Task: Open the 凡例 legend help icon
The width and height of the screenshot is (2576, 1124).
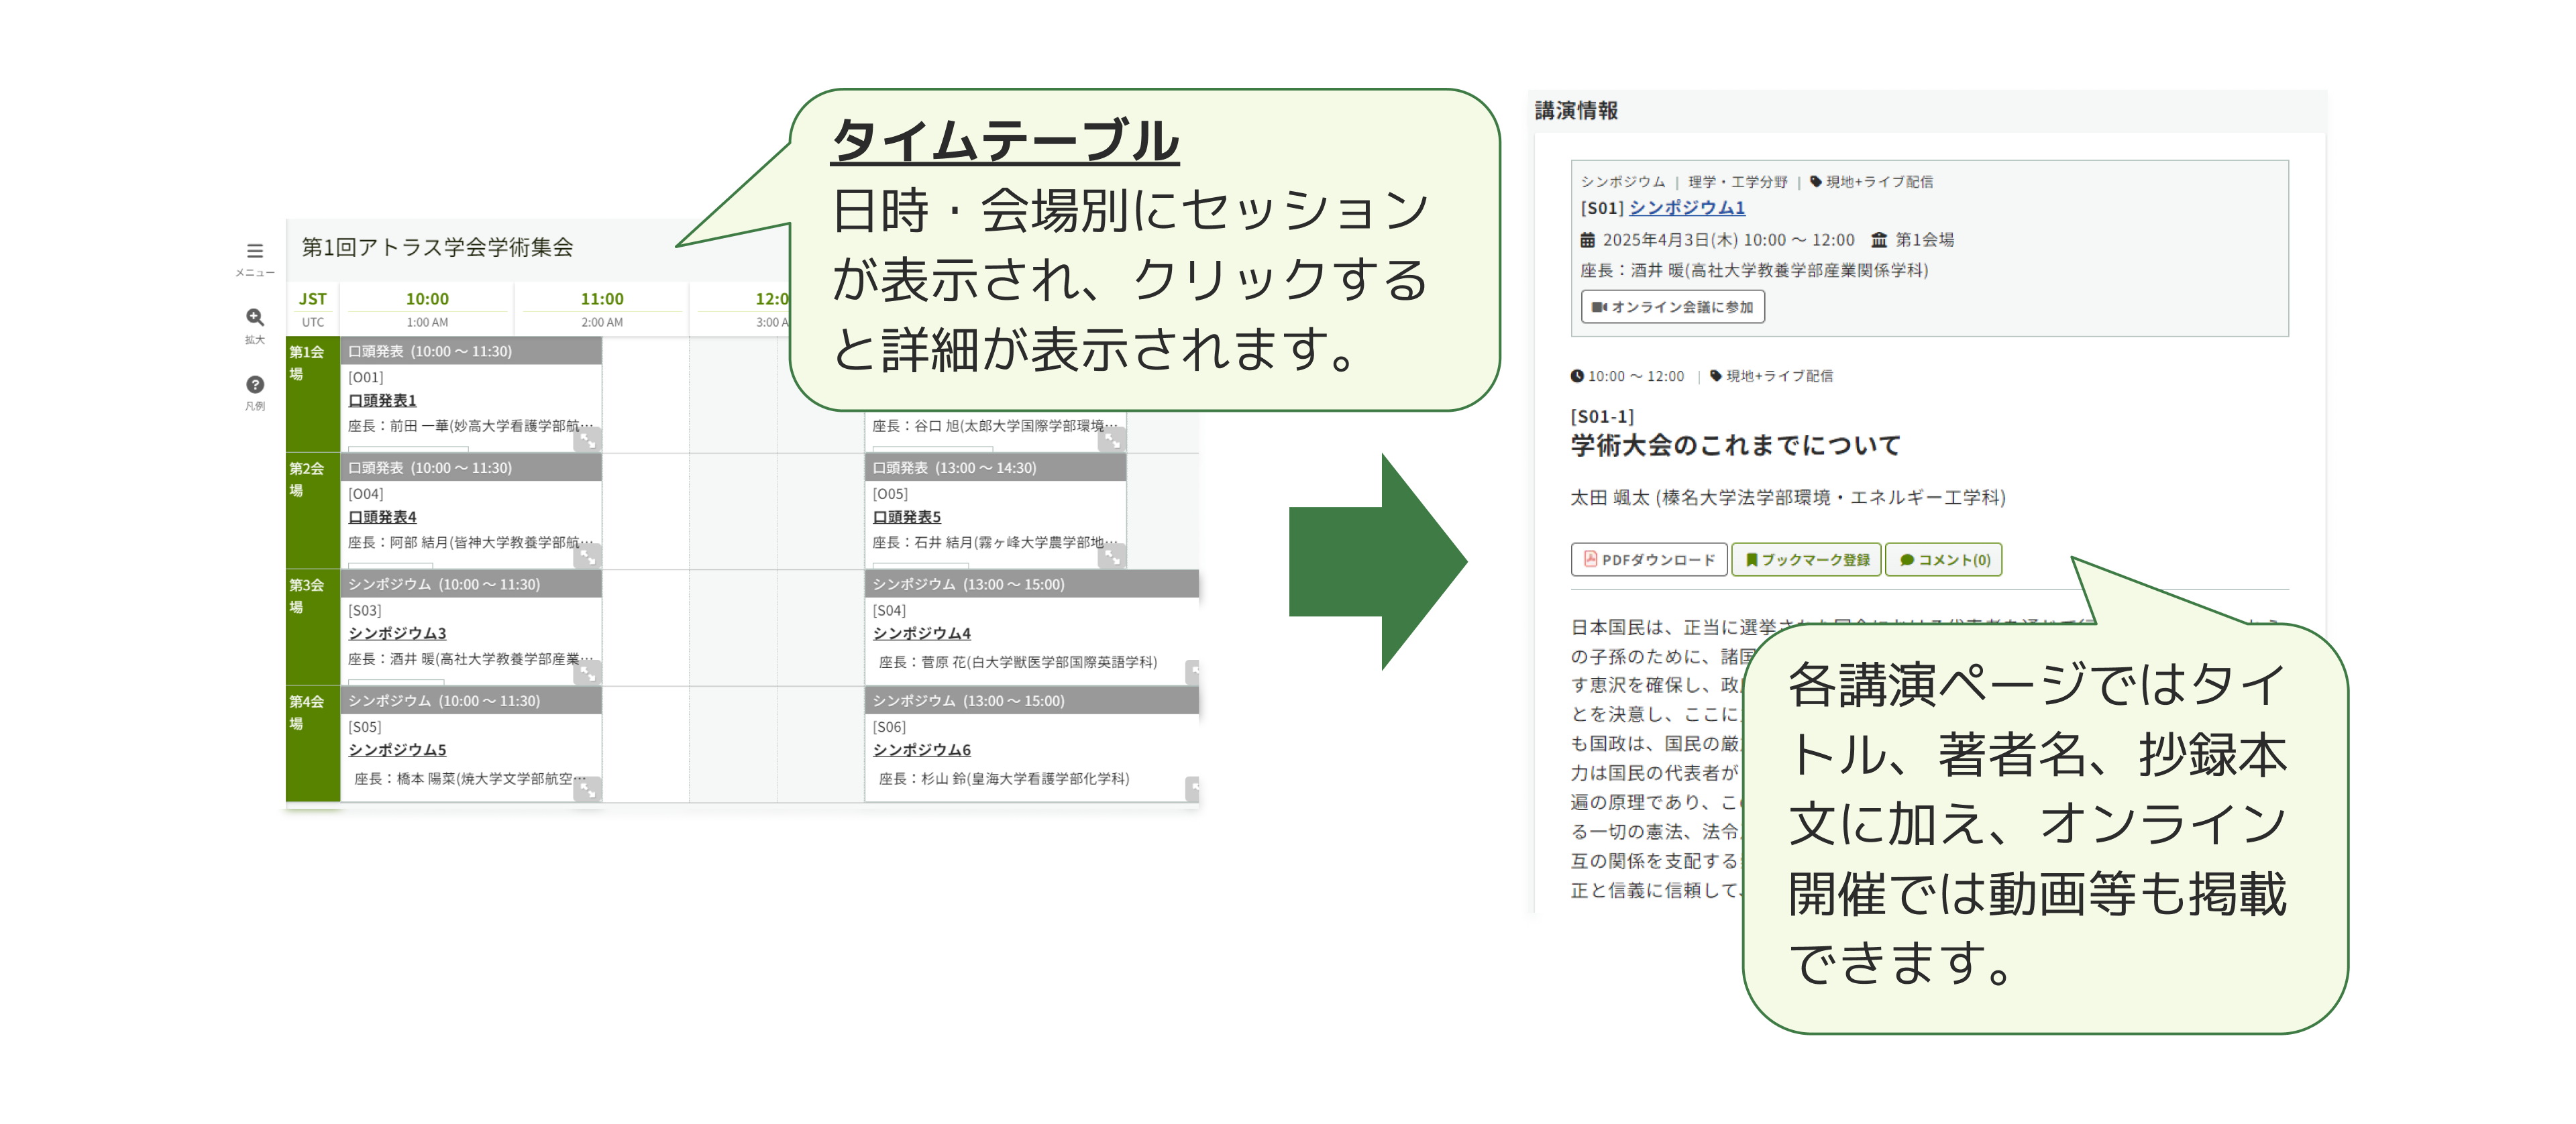Action: tap(255, 385)
